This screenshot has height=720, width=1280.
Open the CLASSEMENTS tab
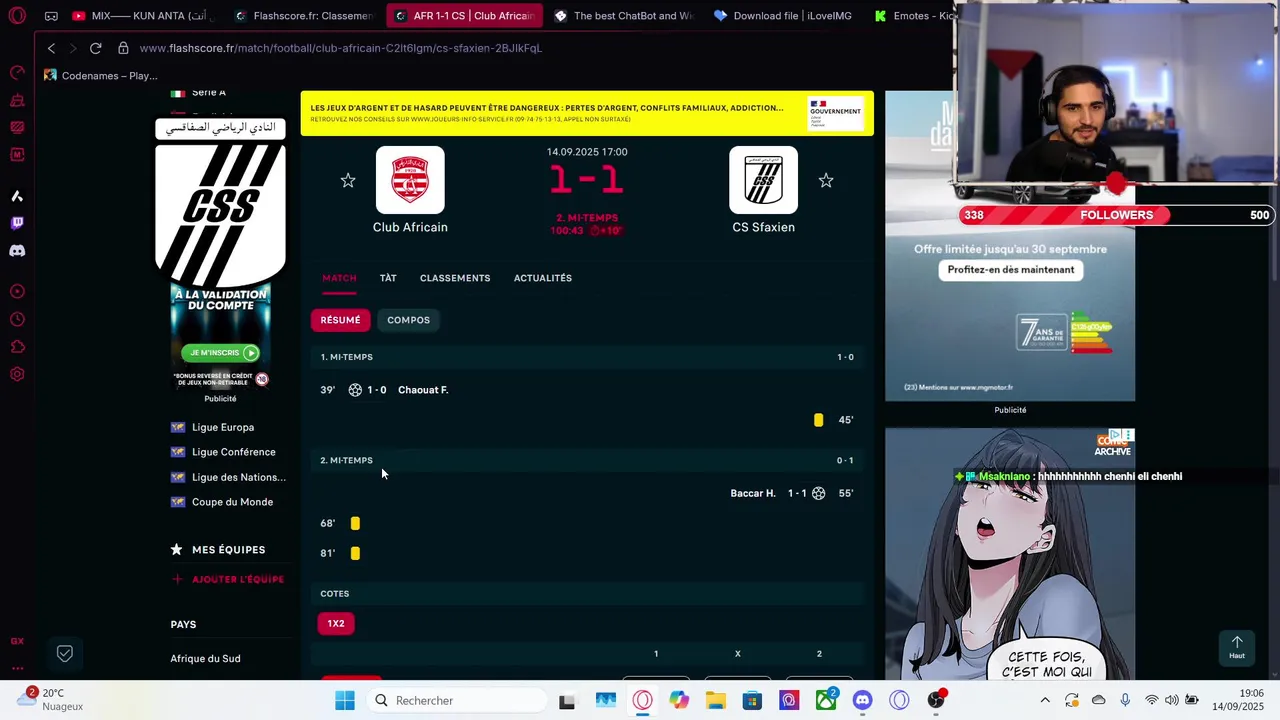(455, 278)
